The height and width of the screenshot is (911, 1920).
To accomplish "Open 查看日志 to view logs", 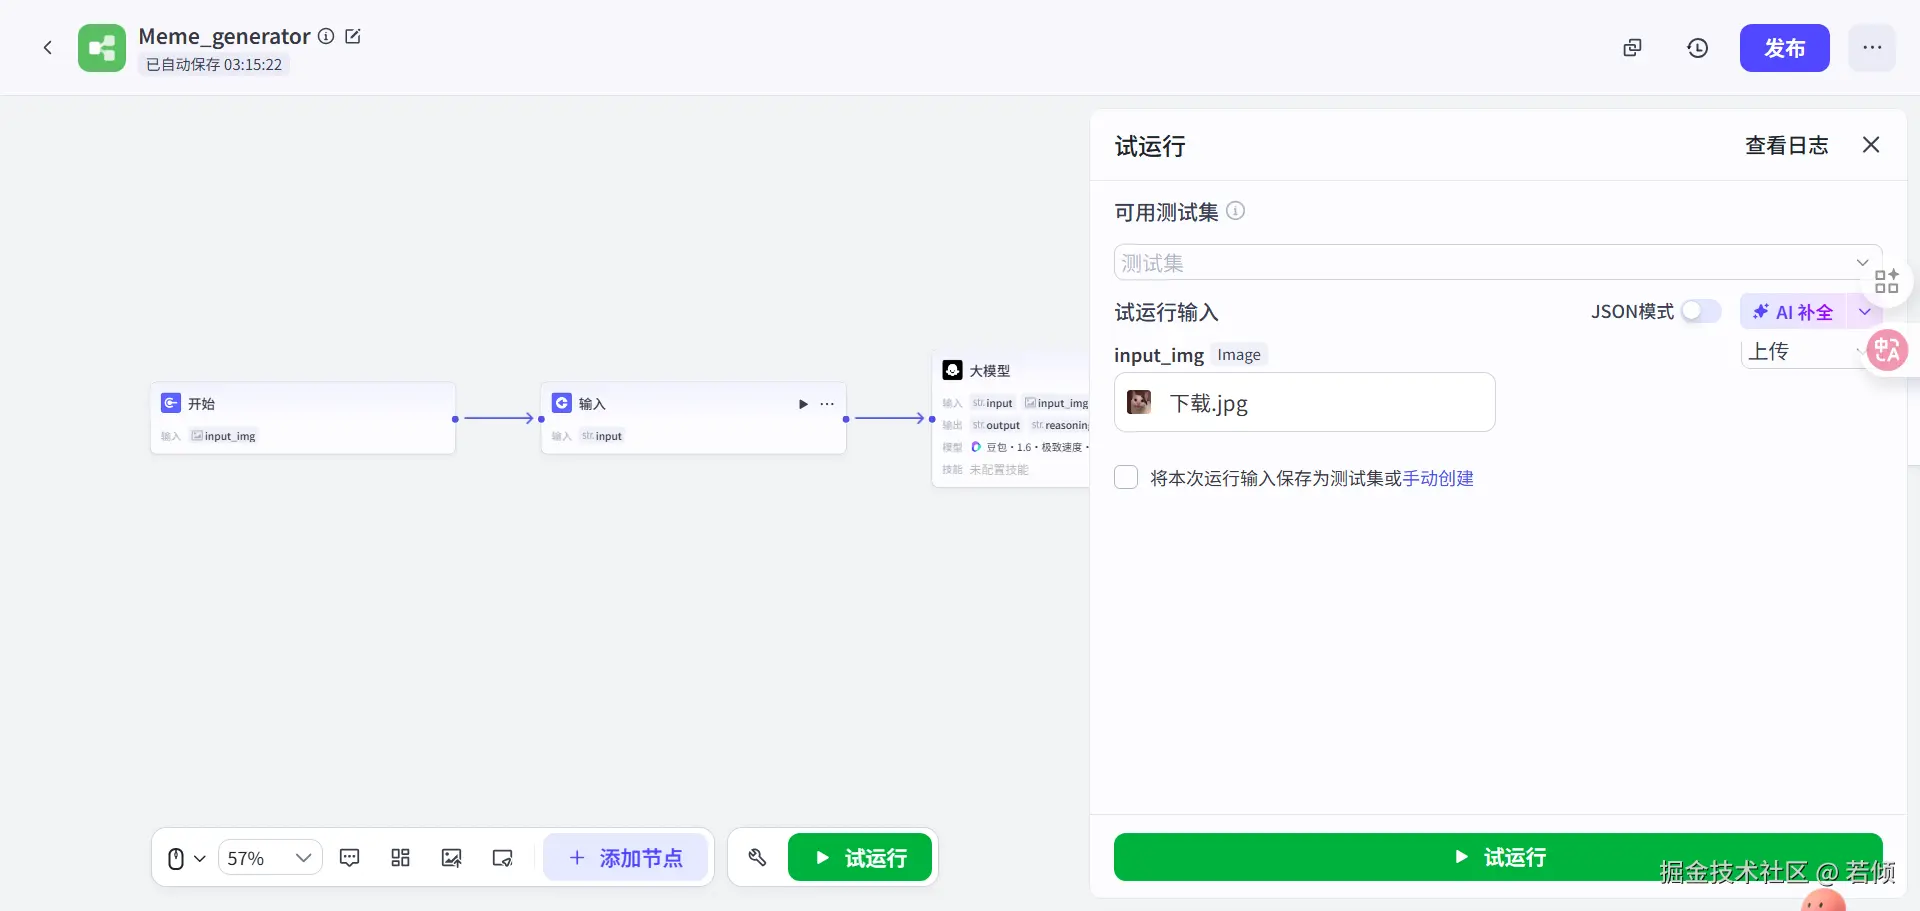I will [1786, 146].
